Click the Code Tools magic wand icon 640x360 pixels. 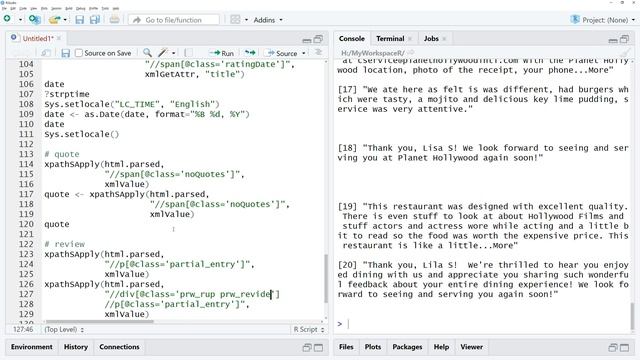(x=163, y=53)
